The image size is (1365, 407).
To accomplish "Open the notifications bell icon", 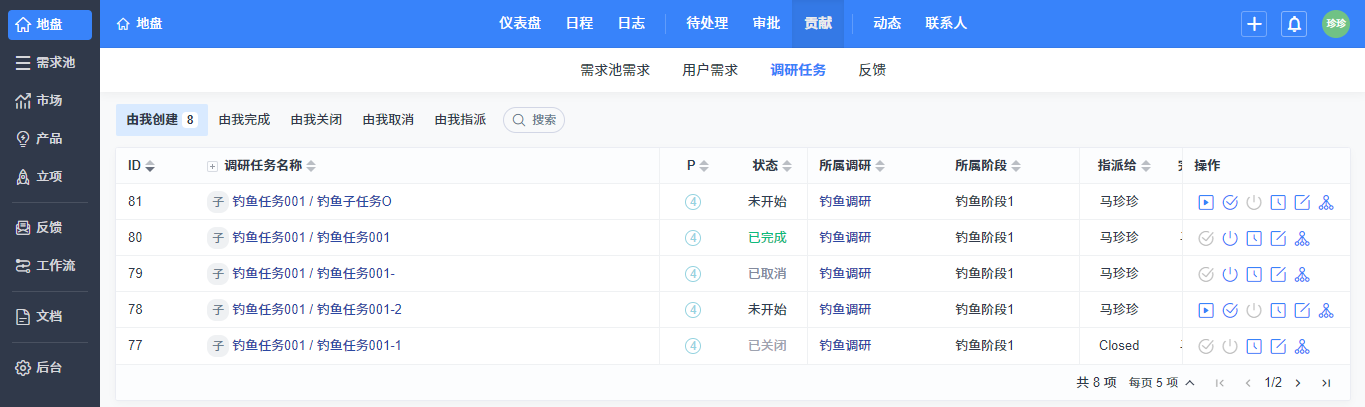I will [x=1294, y=24].
